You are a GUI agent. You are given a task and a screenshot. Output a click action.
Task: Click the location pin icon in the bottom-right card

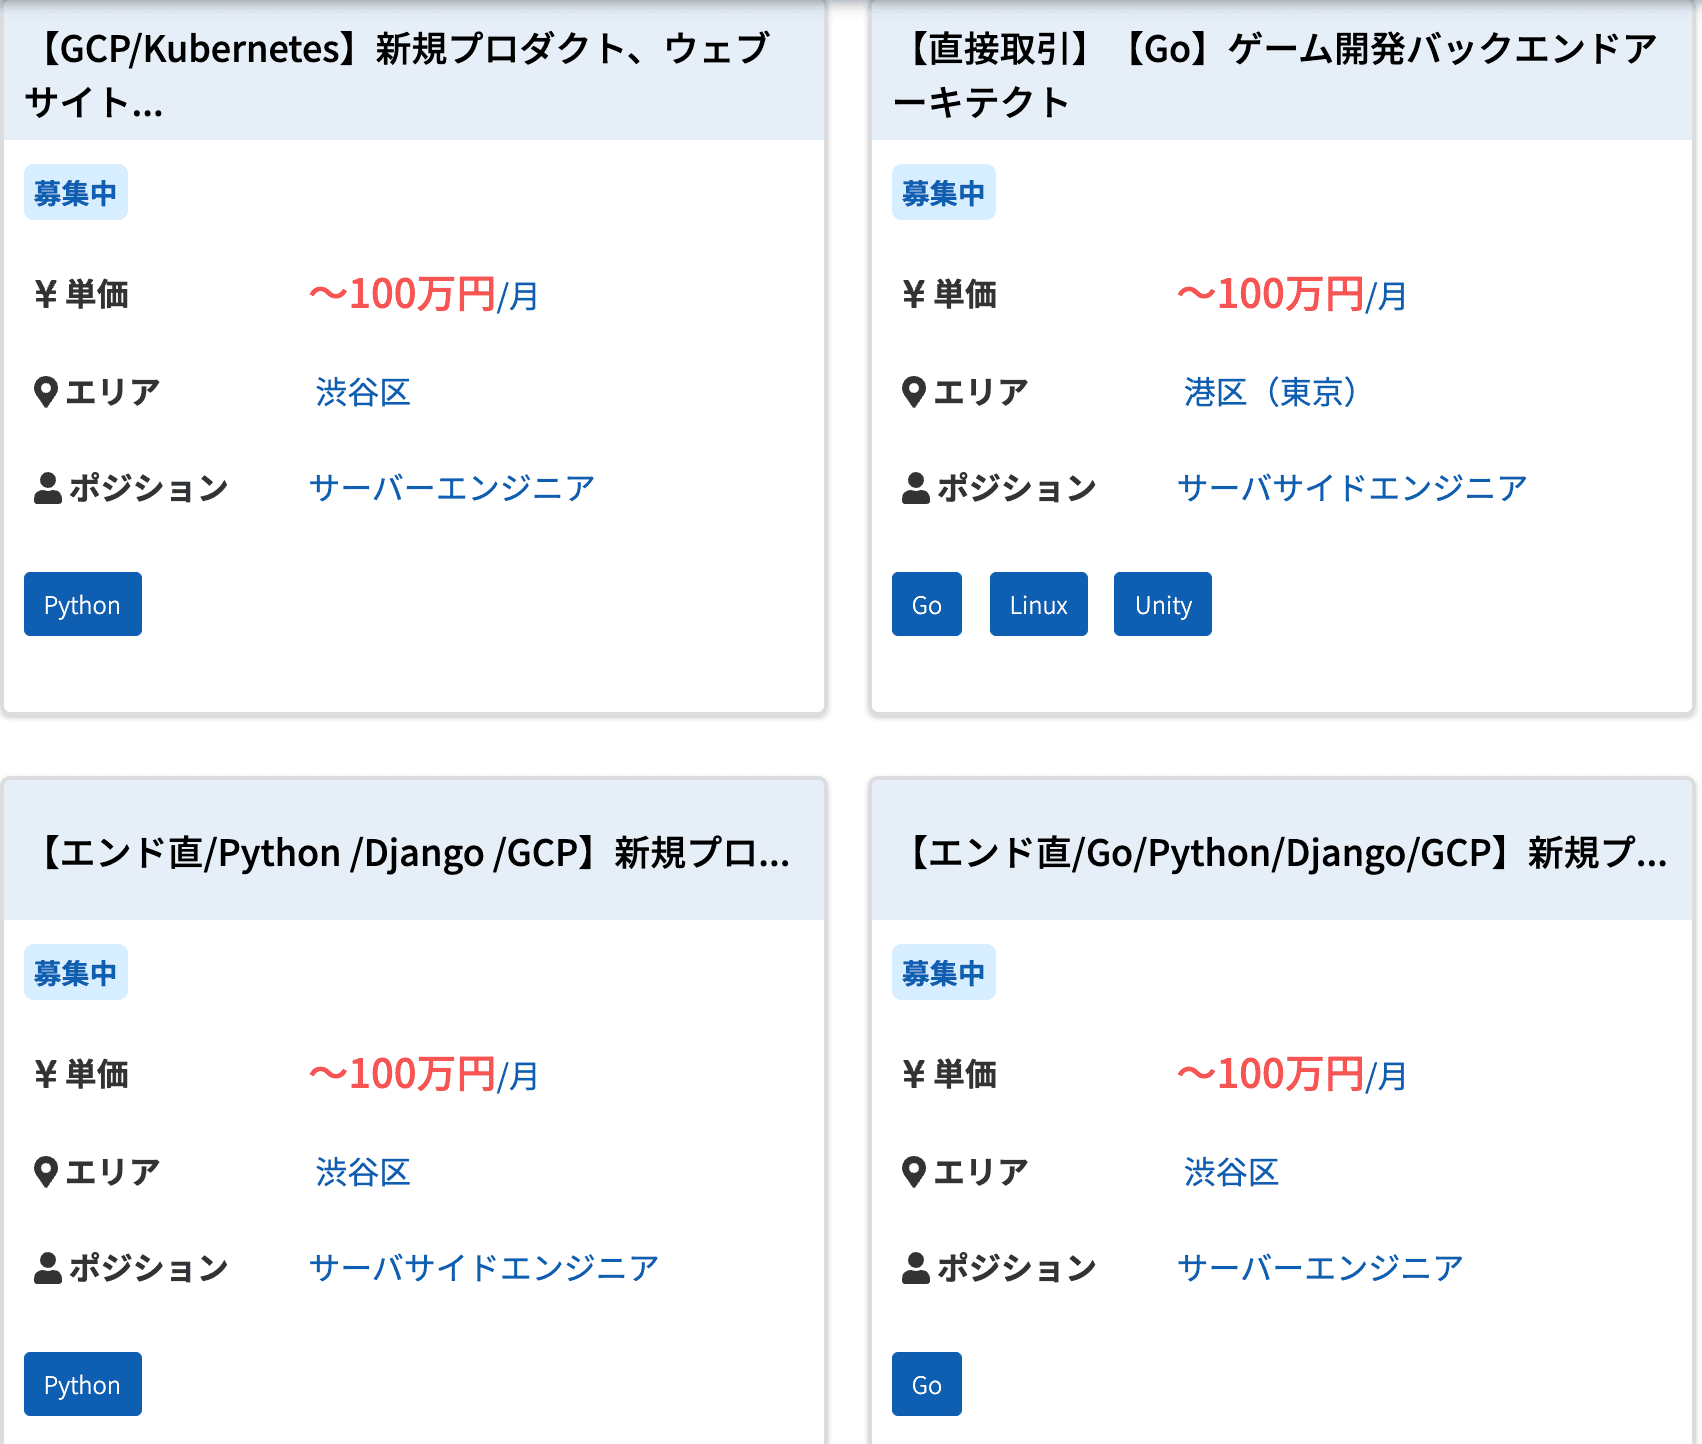(x=913, y=1172)
